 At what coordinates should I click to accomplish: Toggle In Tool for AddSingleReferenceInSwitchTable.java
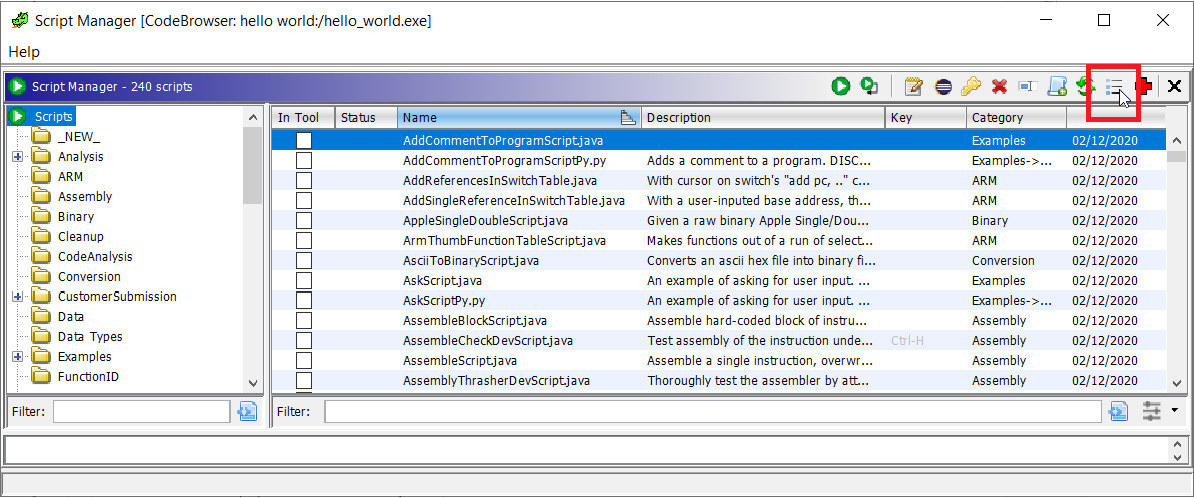click(304, 200)
